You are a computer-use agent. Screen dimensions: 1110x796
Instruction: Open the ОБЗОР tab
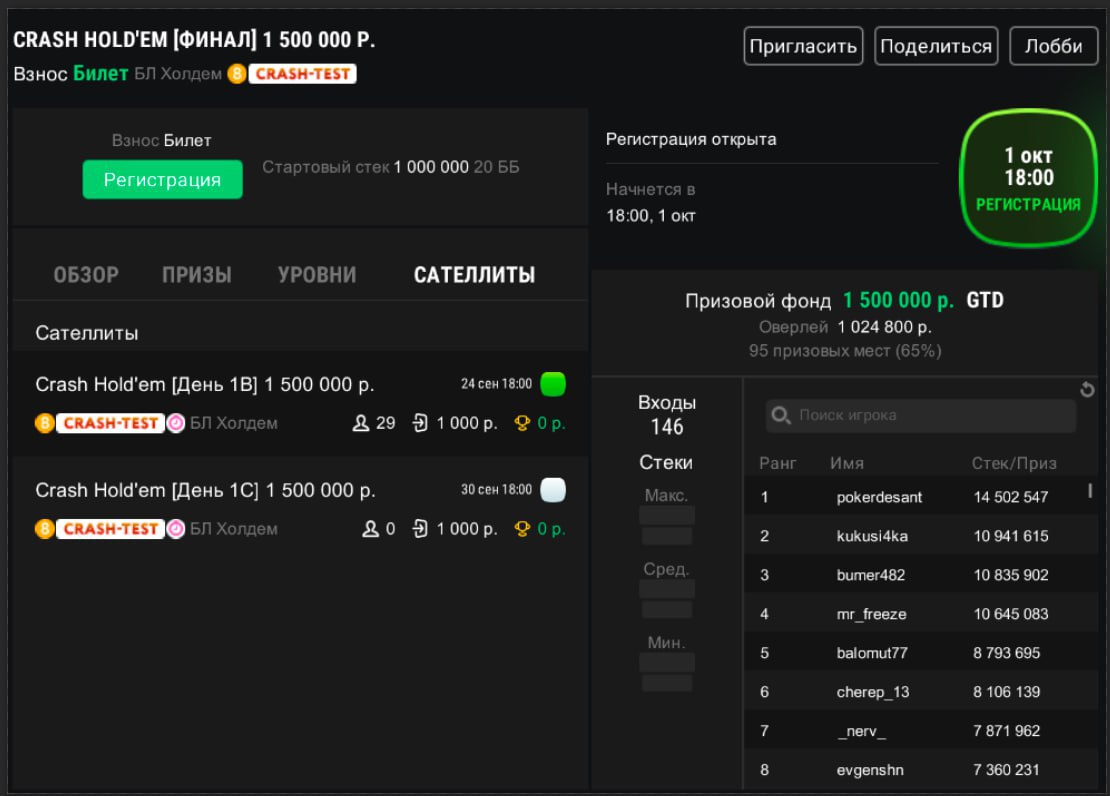click(86, 275)
